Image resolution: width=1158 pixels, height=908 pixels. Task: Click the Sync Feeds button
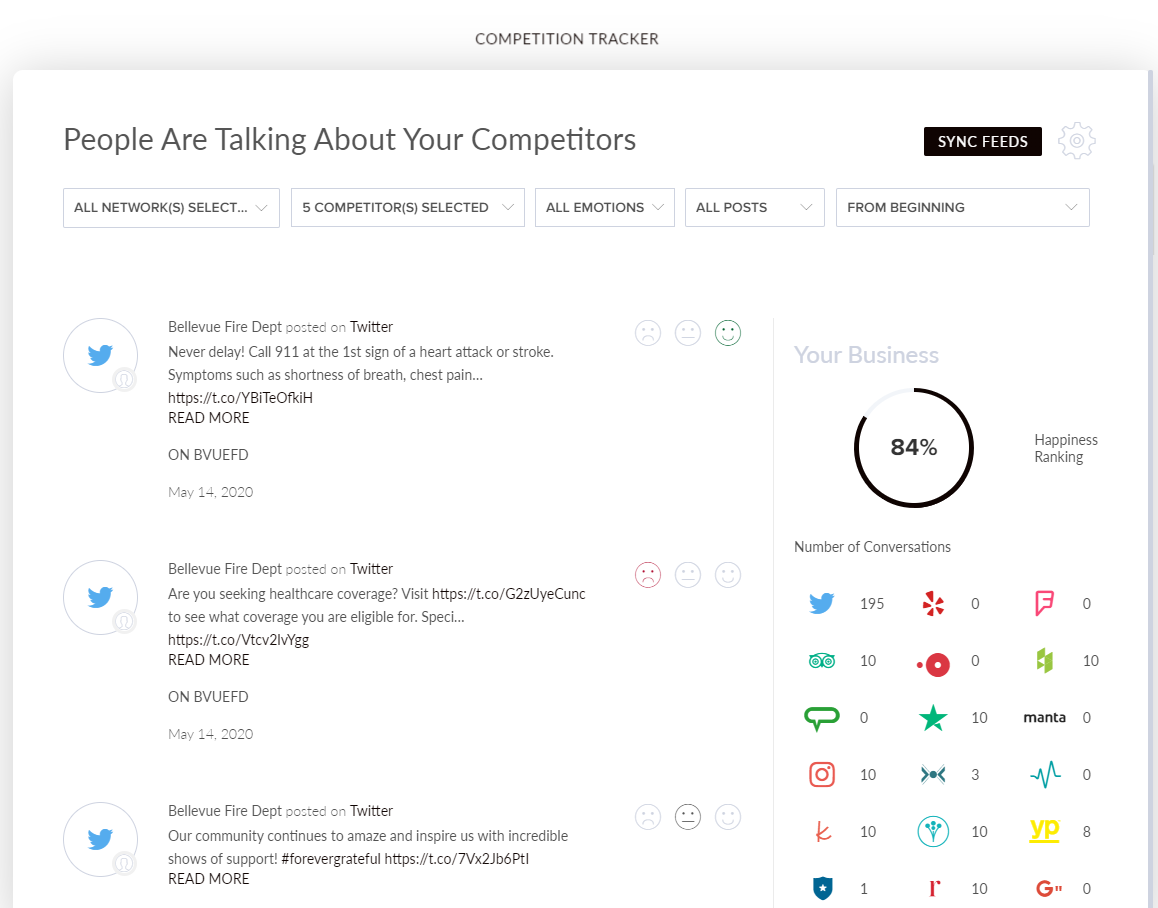coord(982,142)
